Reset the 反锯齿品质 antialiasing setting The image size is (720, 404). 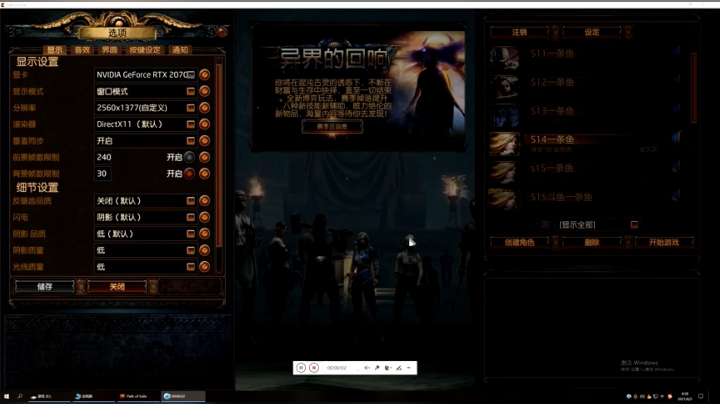pos(205,201)
